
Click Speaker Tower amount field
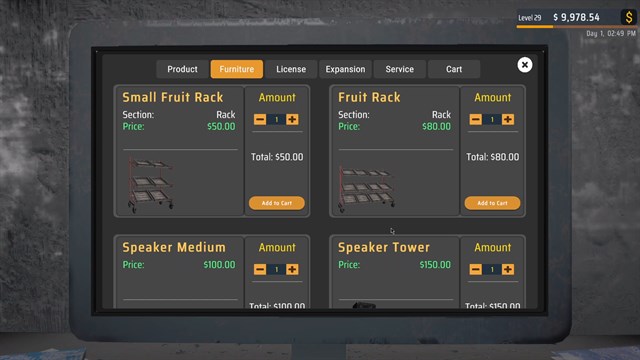point(492,269)
